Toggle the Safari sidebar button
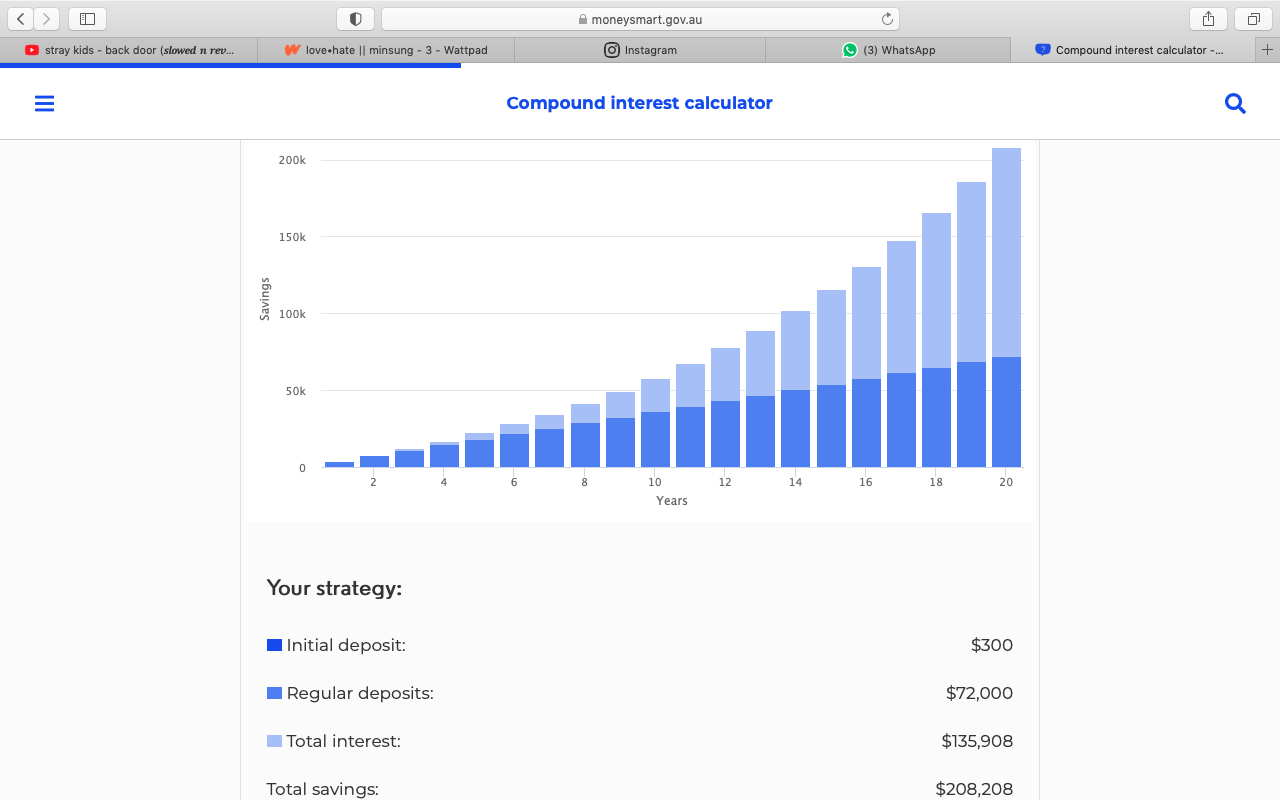Viewport: 1280px width, 800px height. 87,19
